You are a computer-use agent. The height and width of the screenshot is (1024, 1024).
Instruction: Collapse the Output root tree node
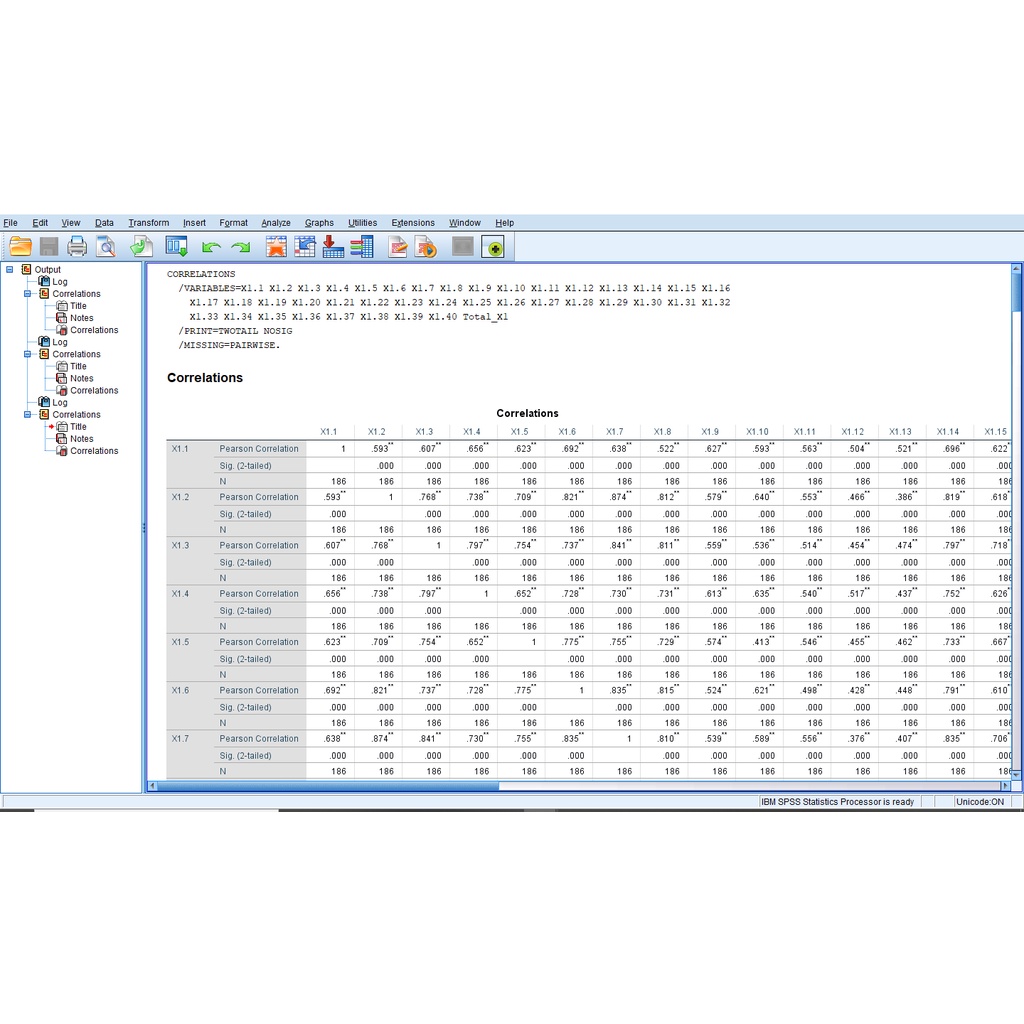10,269
